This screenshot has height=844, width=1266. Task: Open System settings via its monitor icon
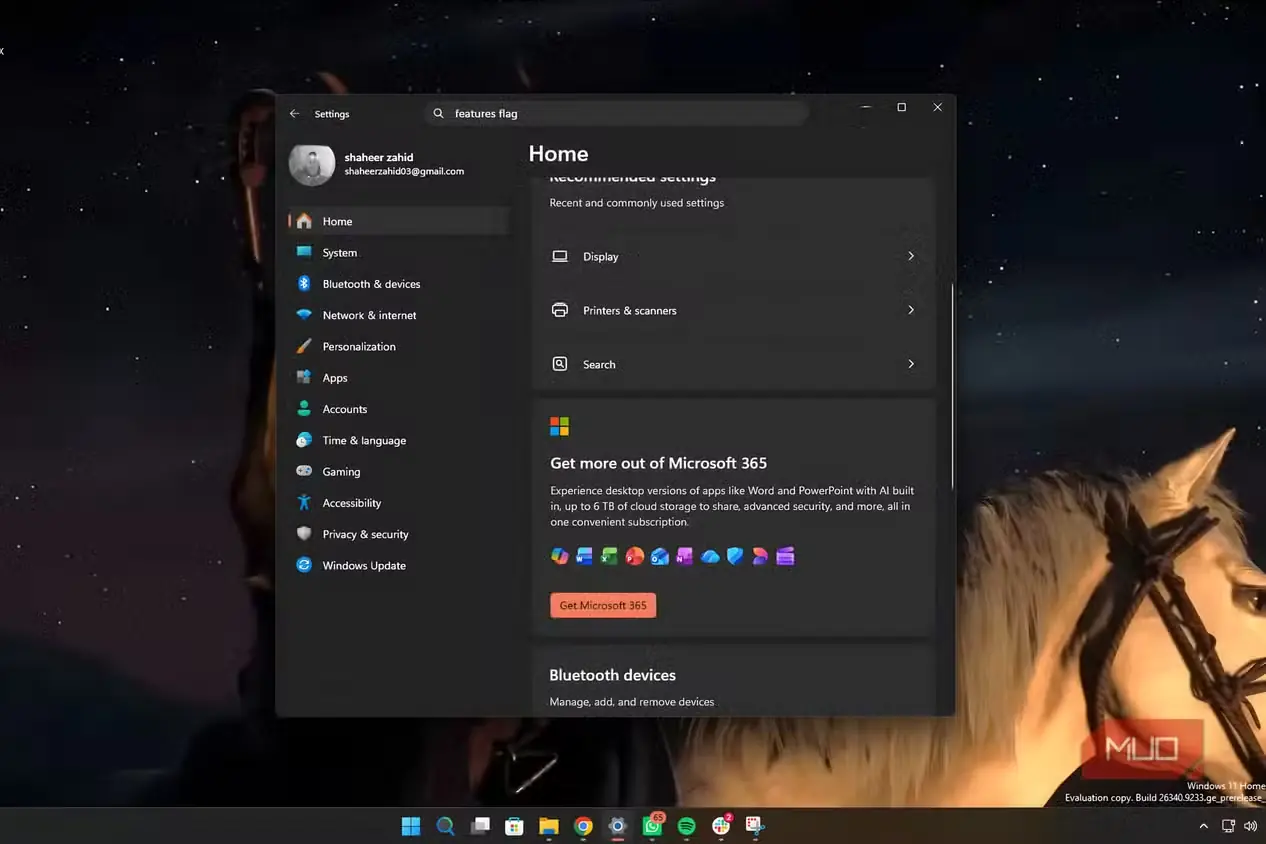304,252
